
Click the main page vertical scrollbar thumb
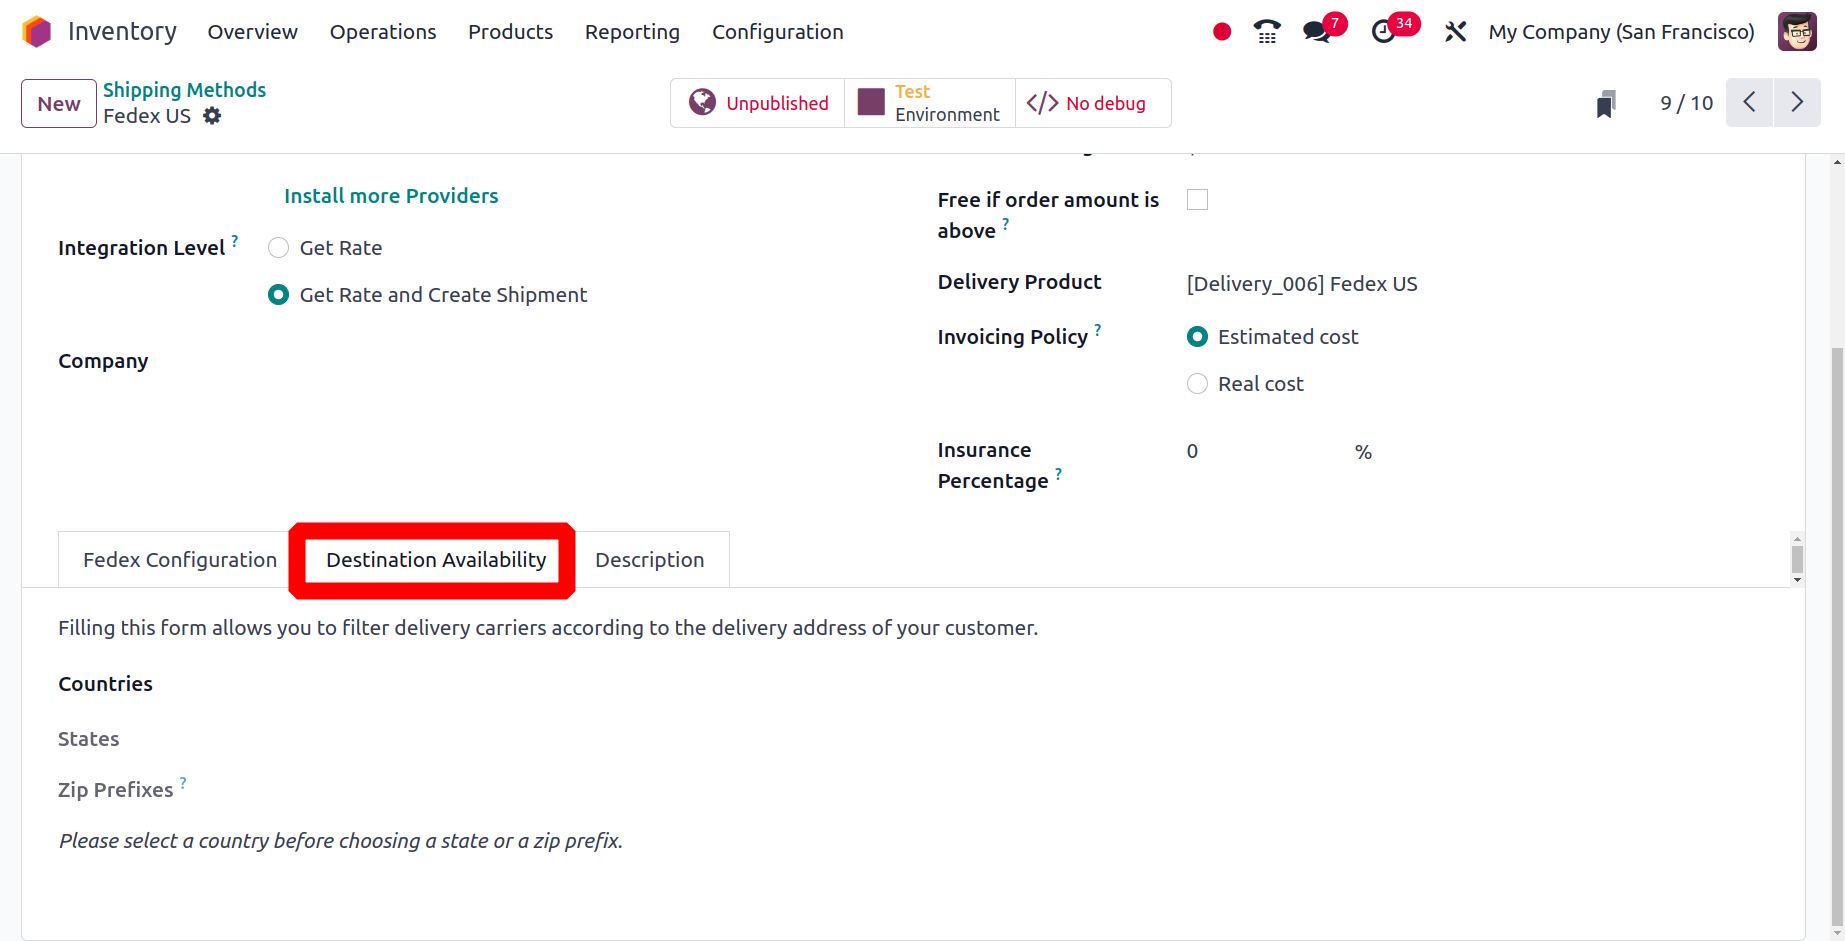(x=1837, y=636)
